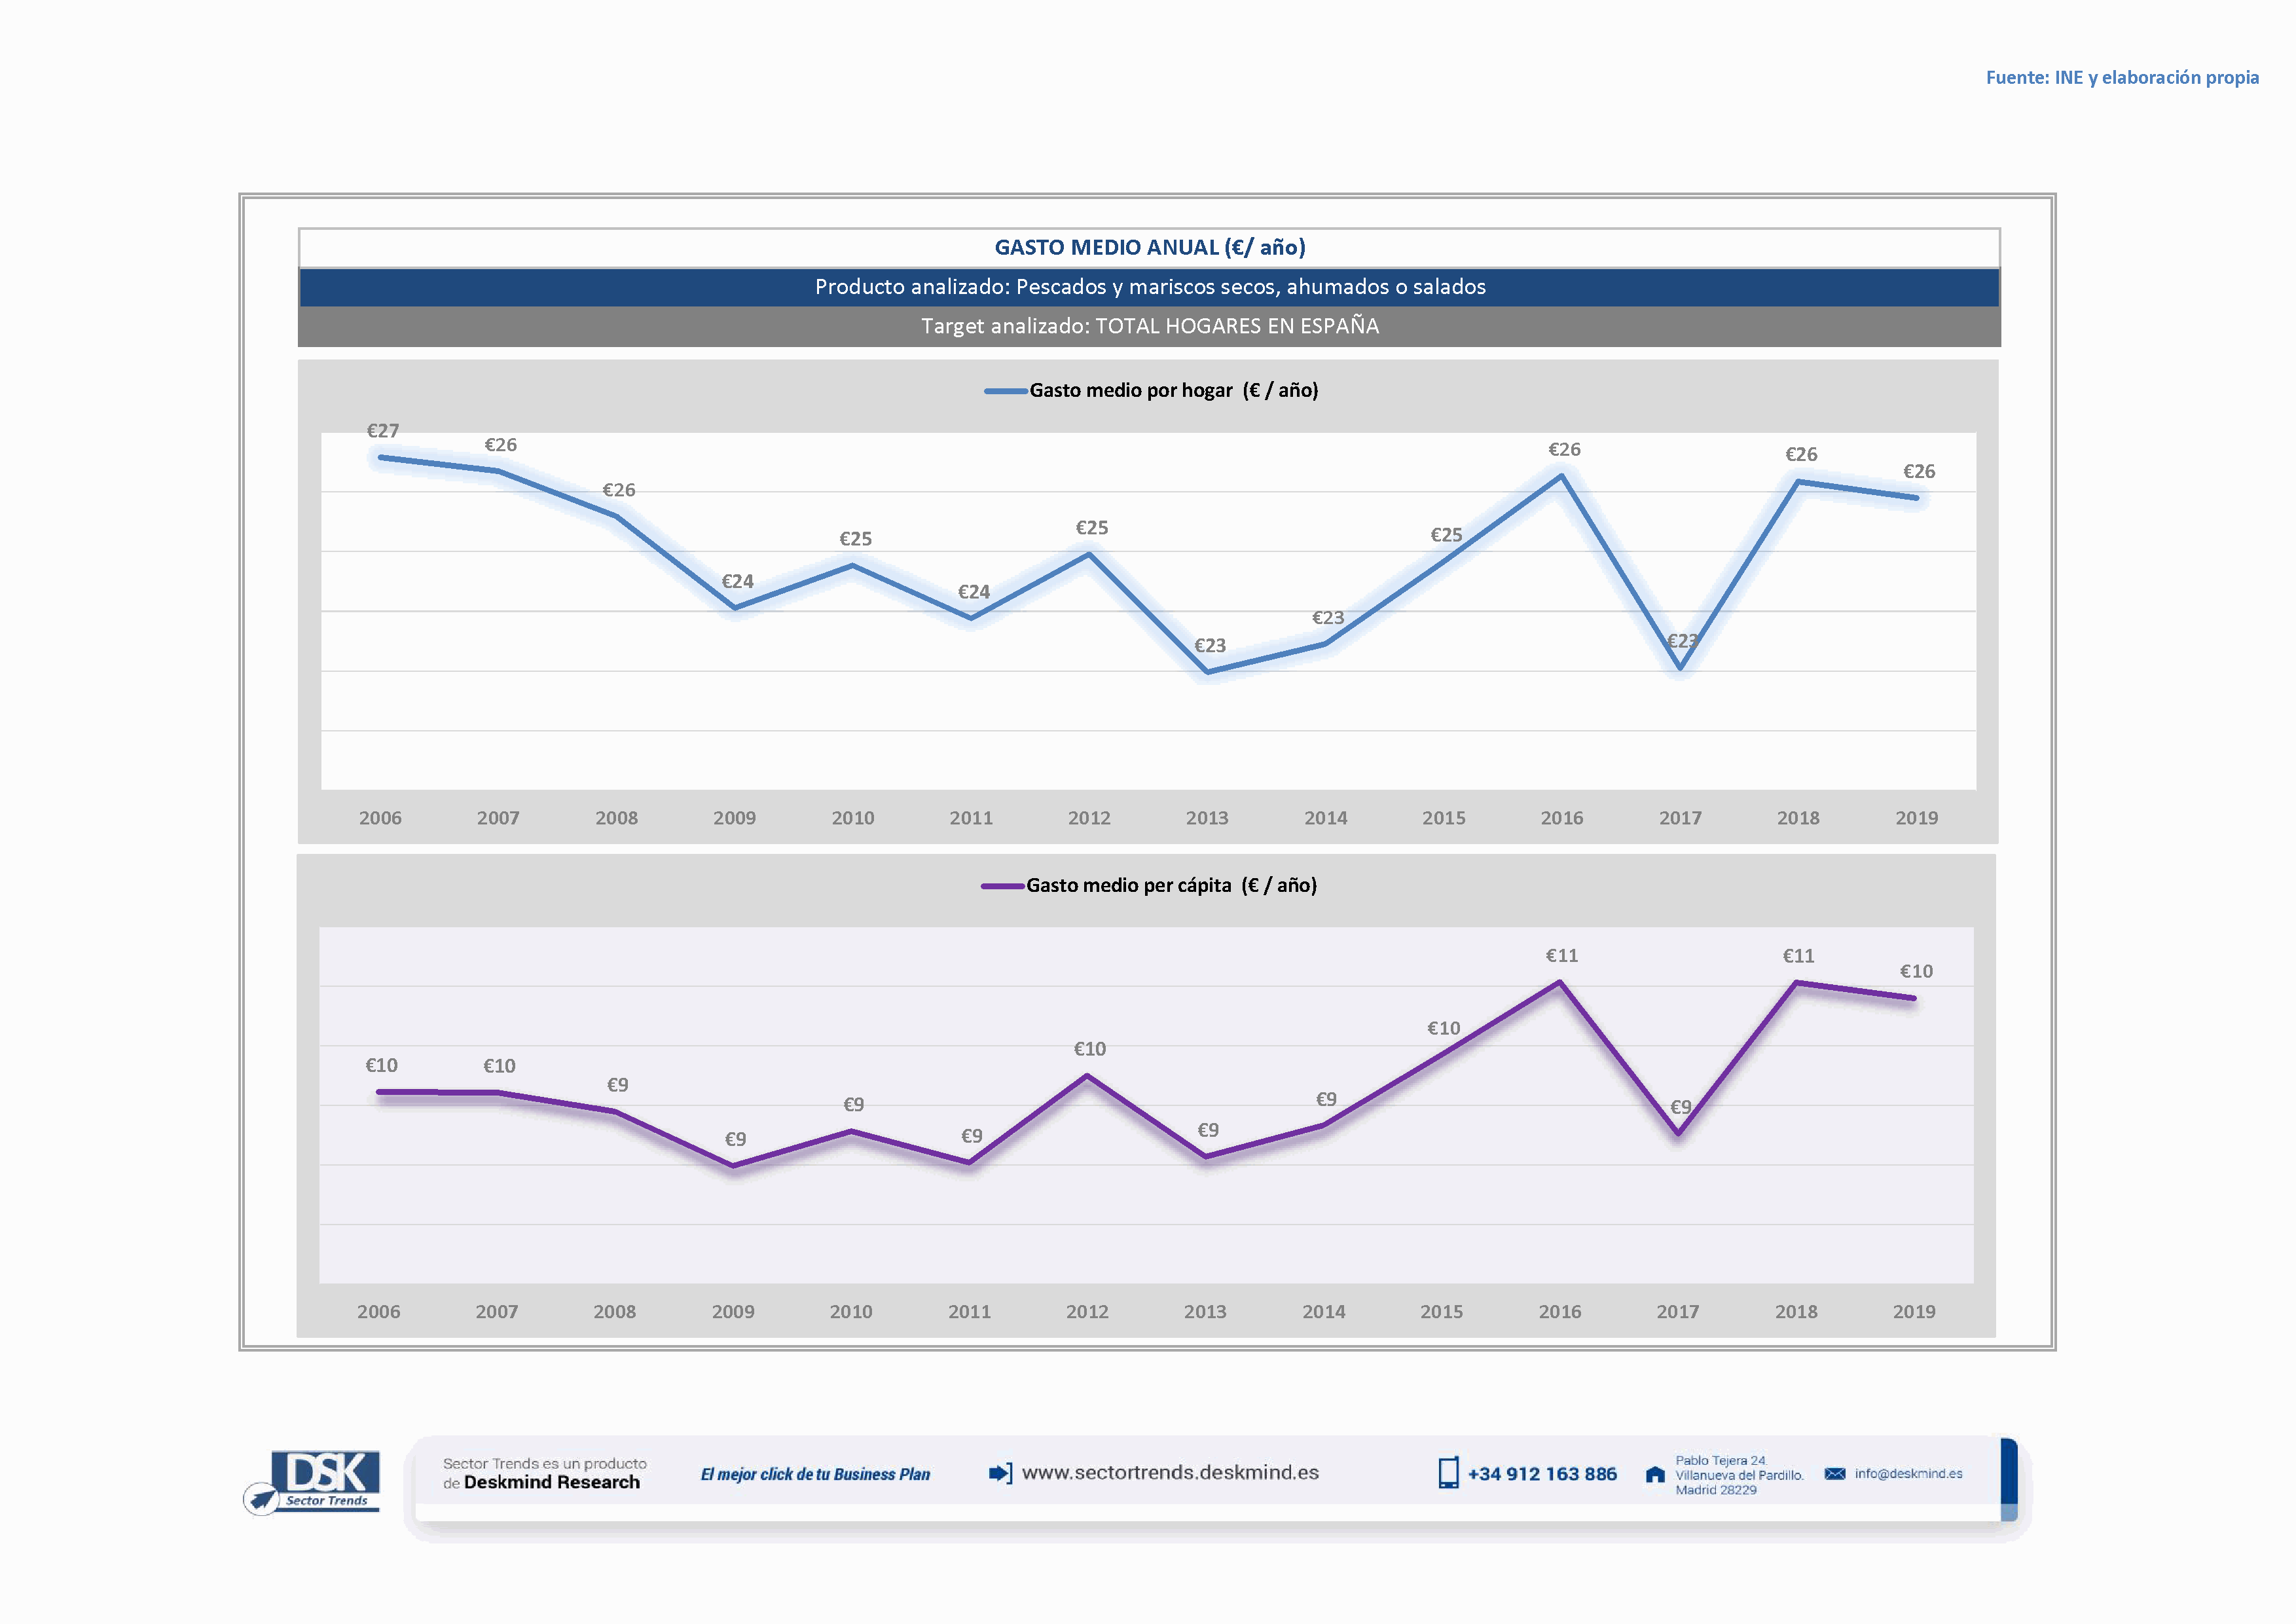Click the 'GASTO MEDIO ANUAL' chart title
Screen dimensions: 2296x1624
pyautogui.click(x=1149, y=247)
